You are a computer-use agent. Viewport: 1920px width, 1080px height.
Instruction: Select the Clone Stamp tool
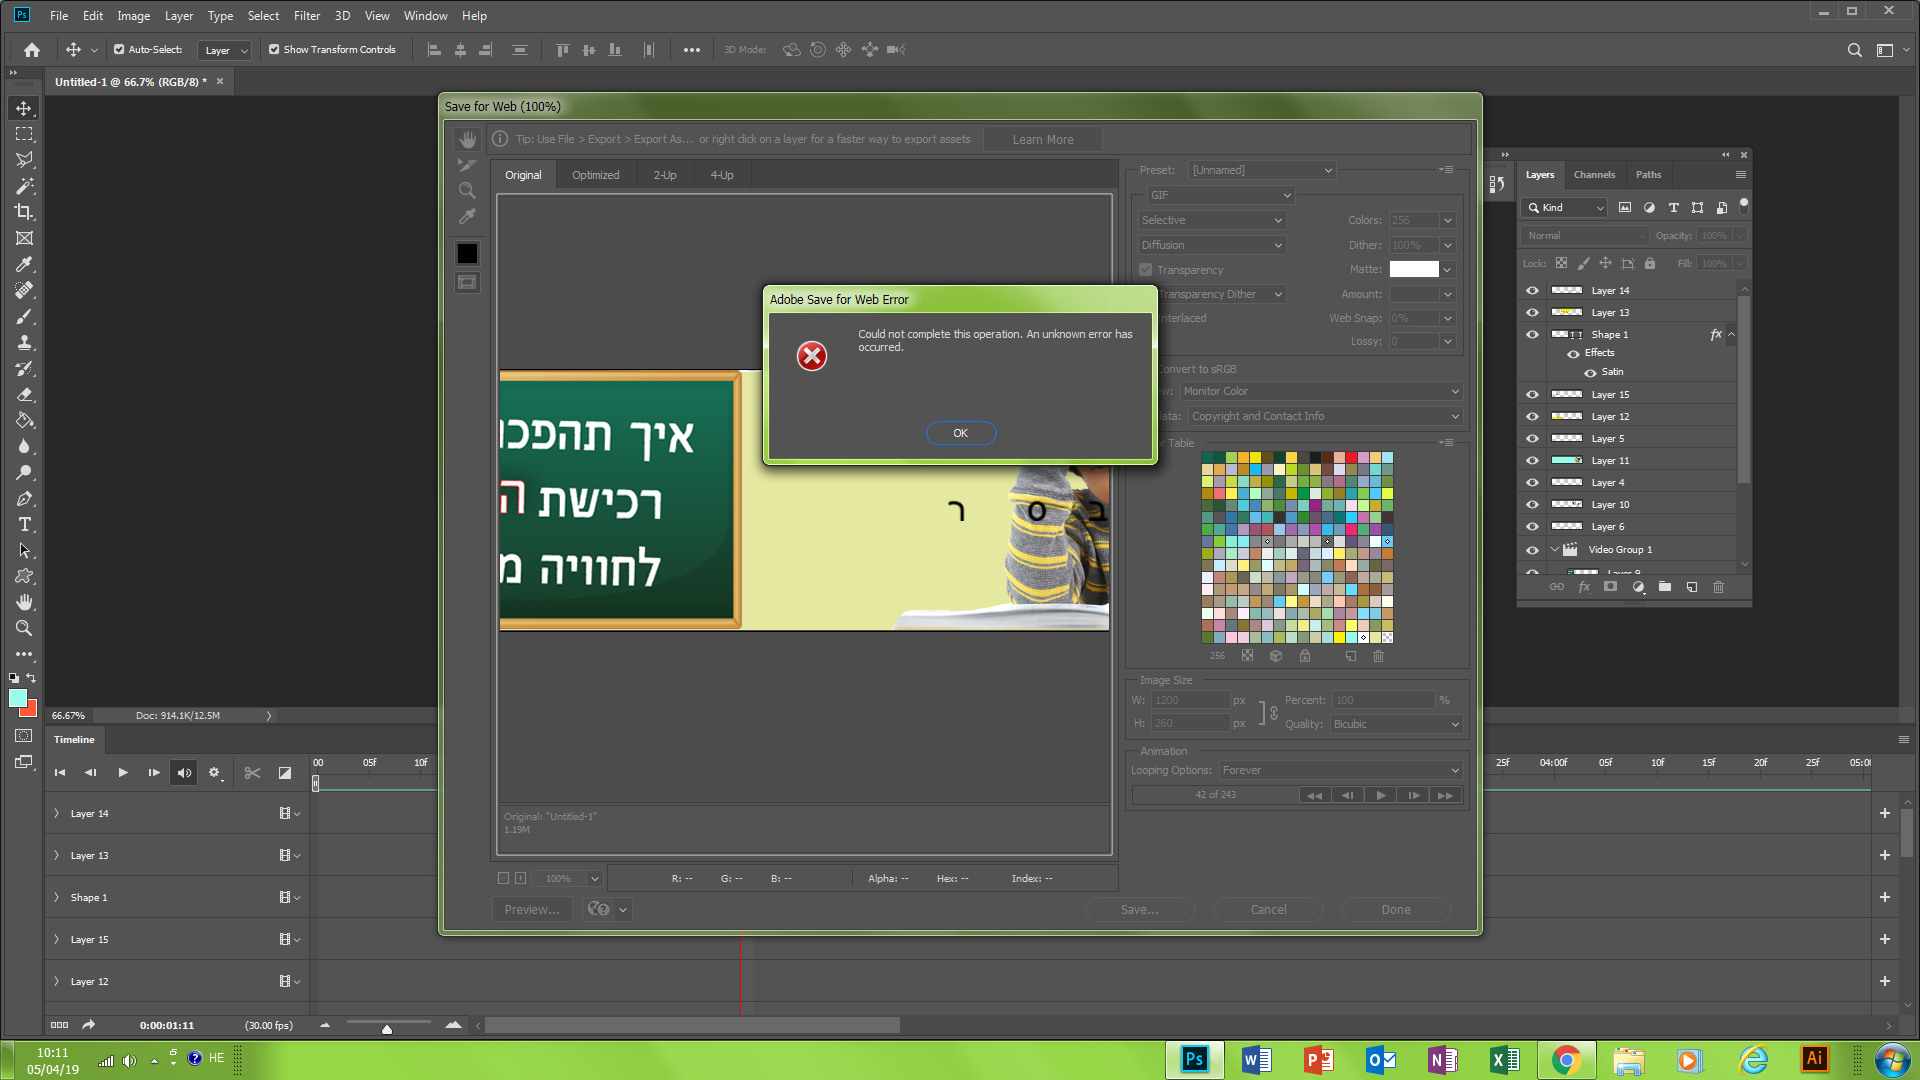(24, 342)
